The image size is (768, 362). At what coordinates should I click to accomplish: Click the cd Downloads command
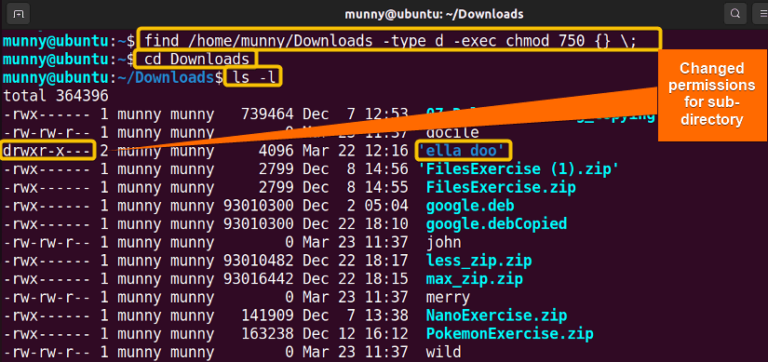coord(196,59)
